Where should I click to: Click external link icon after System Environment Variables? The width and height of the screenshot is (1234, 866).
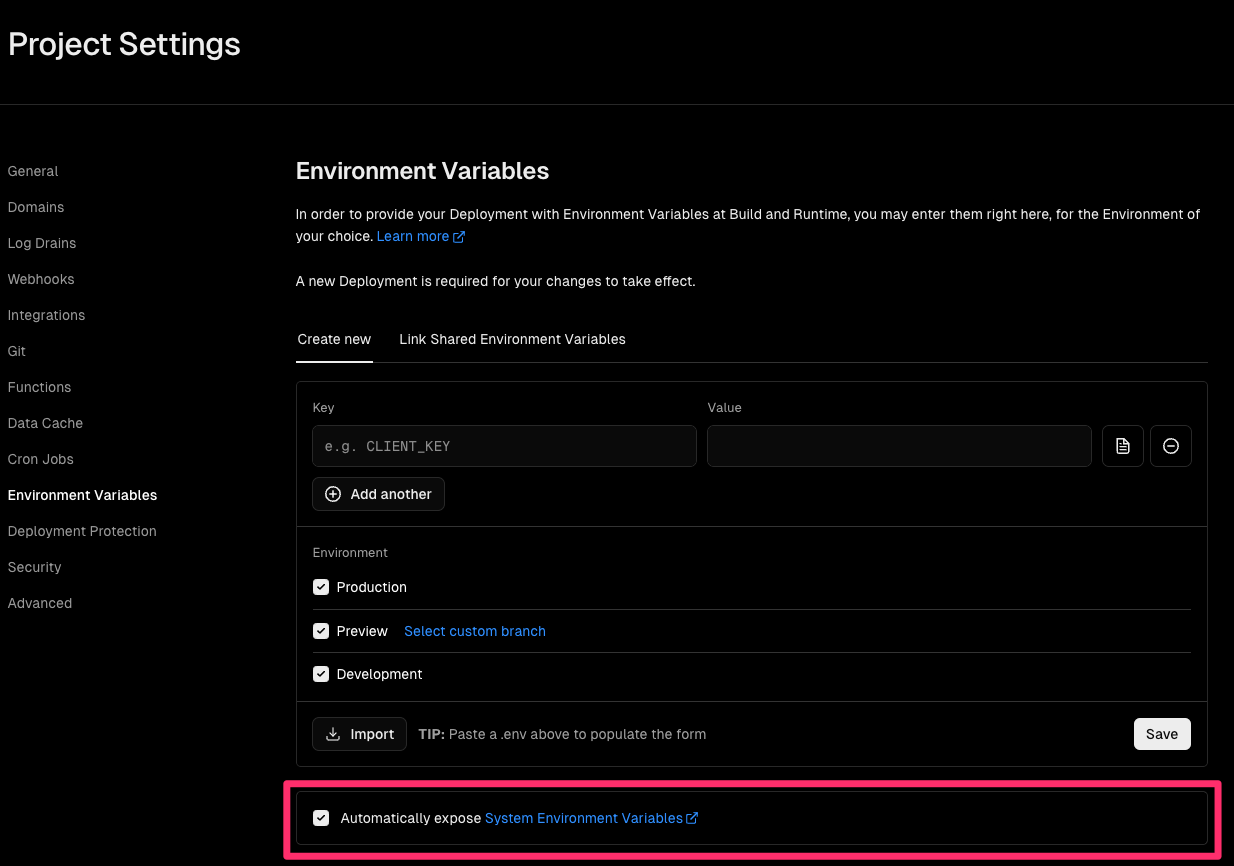(x=692, y=818)
